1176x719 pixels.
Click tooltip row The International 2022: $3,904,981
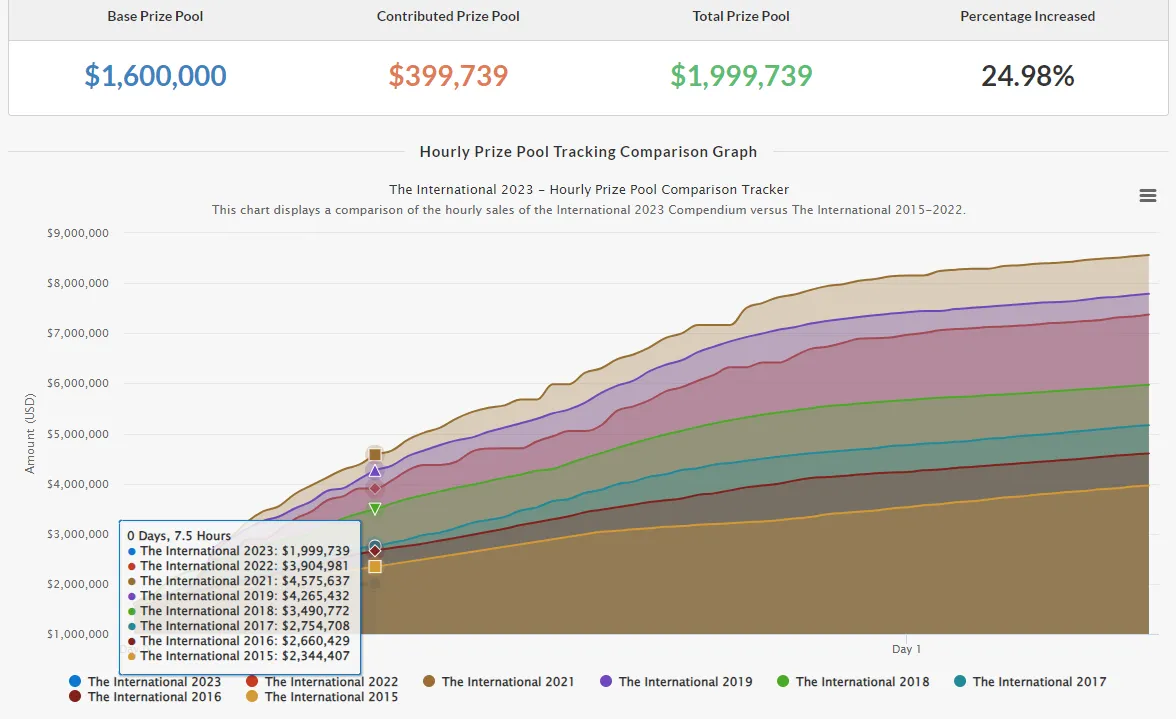pyautogui.click(x=238, y=566)
